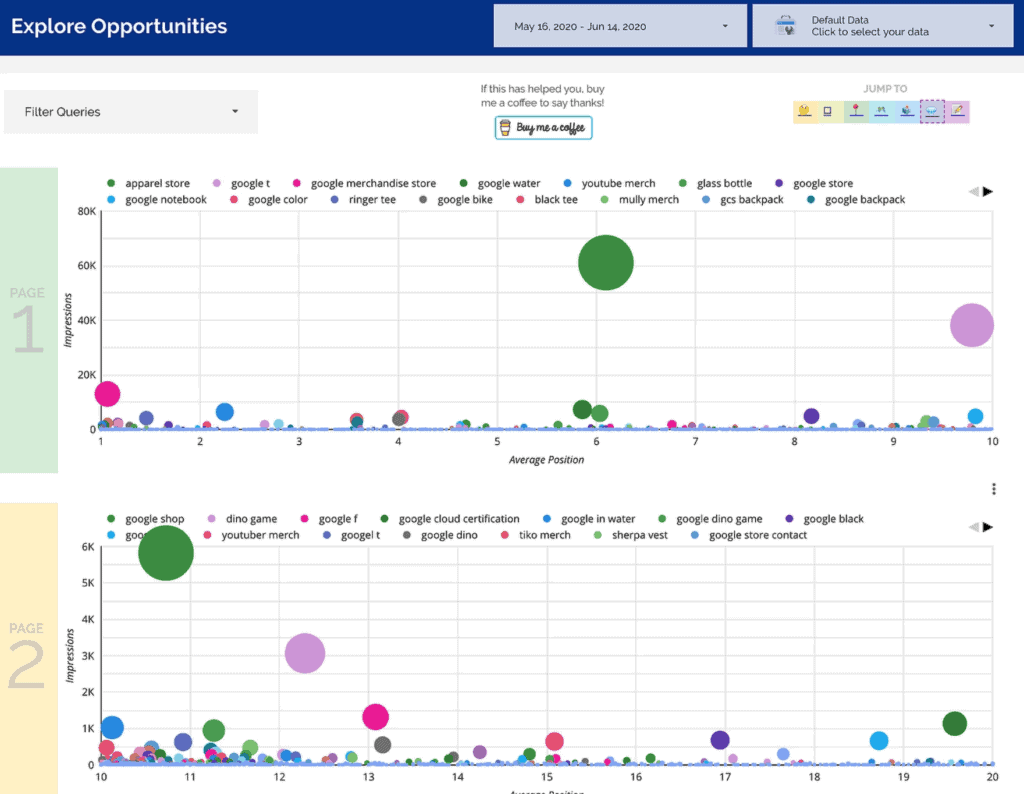
Task: Select 'google shop' legend label
Action: [155, 519]
